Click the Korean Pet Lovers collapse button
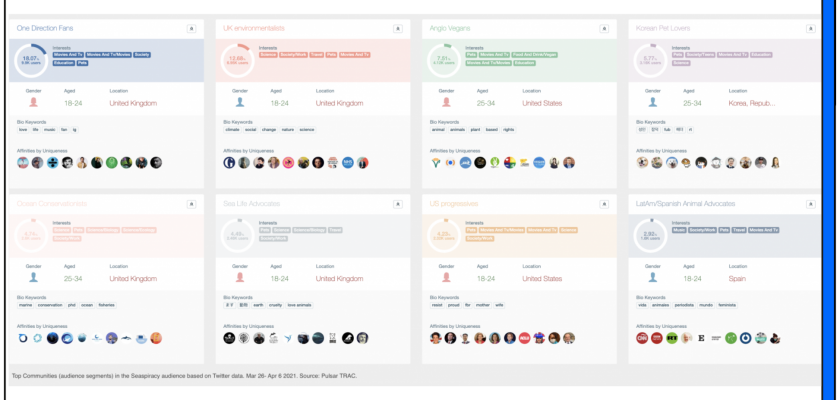The width and height of the screenshot is (840, 400). coord(809,28)
